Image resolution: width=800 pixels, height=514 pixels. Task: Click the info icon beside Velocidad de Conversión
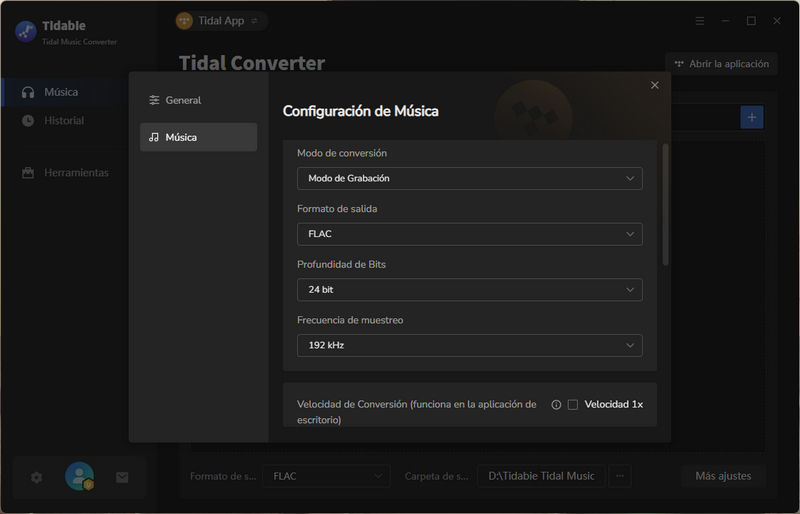556,404
